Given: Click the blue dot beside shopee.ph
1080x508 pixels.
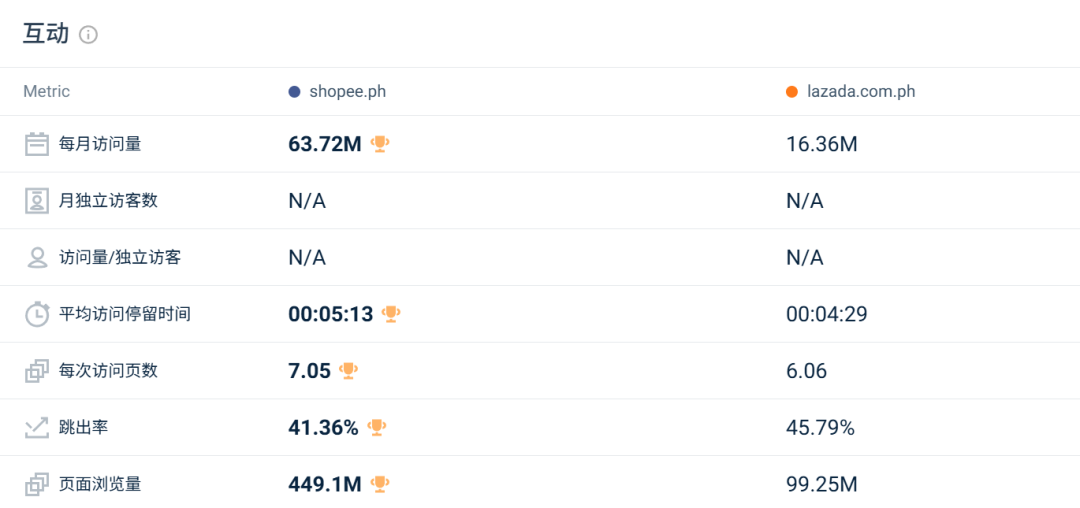Looking at the screenshot, I should 295,92.
